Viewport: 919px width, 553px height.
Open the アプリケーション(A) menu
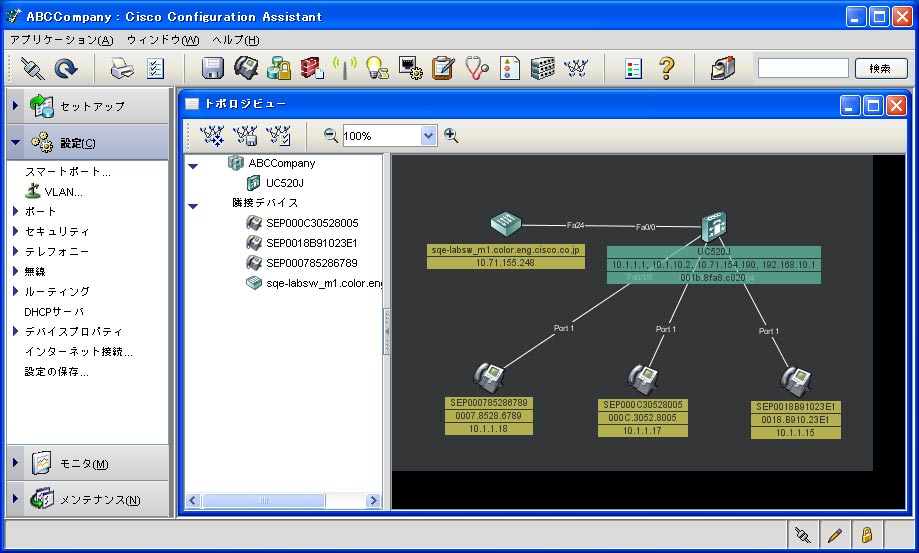(62, 40)
